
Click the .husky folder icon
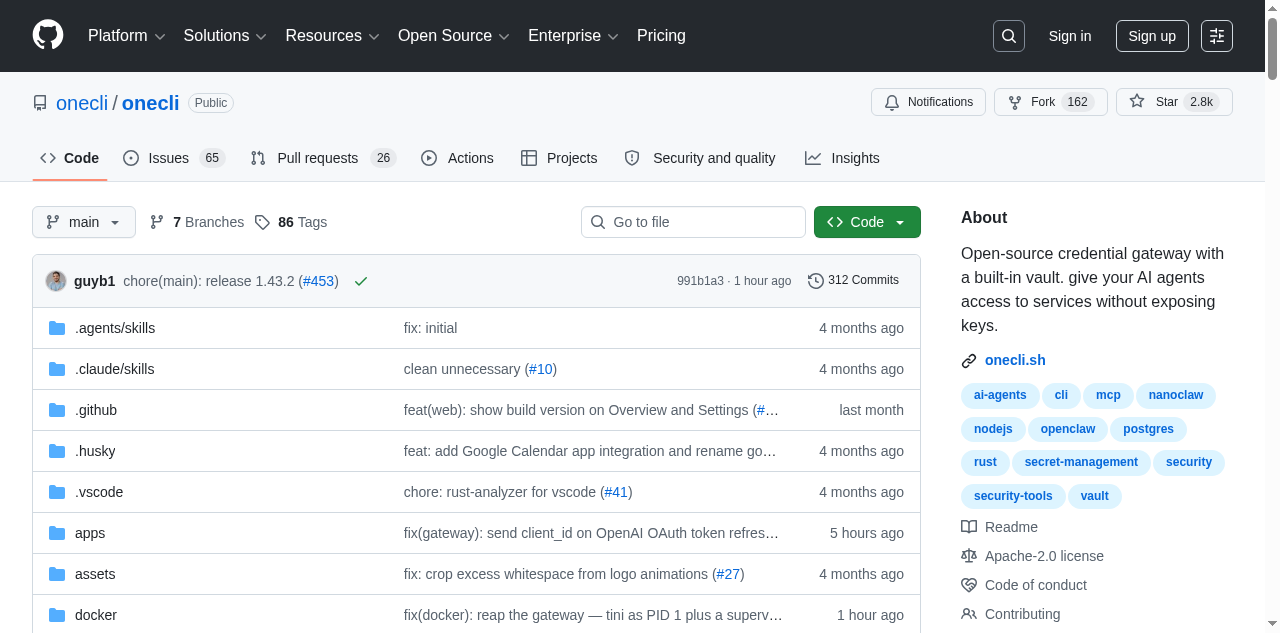tap(57, 451)
